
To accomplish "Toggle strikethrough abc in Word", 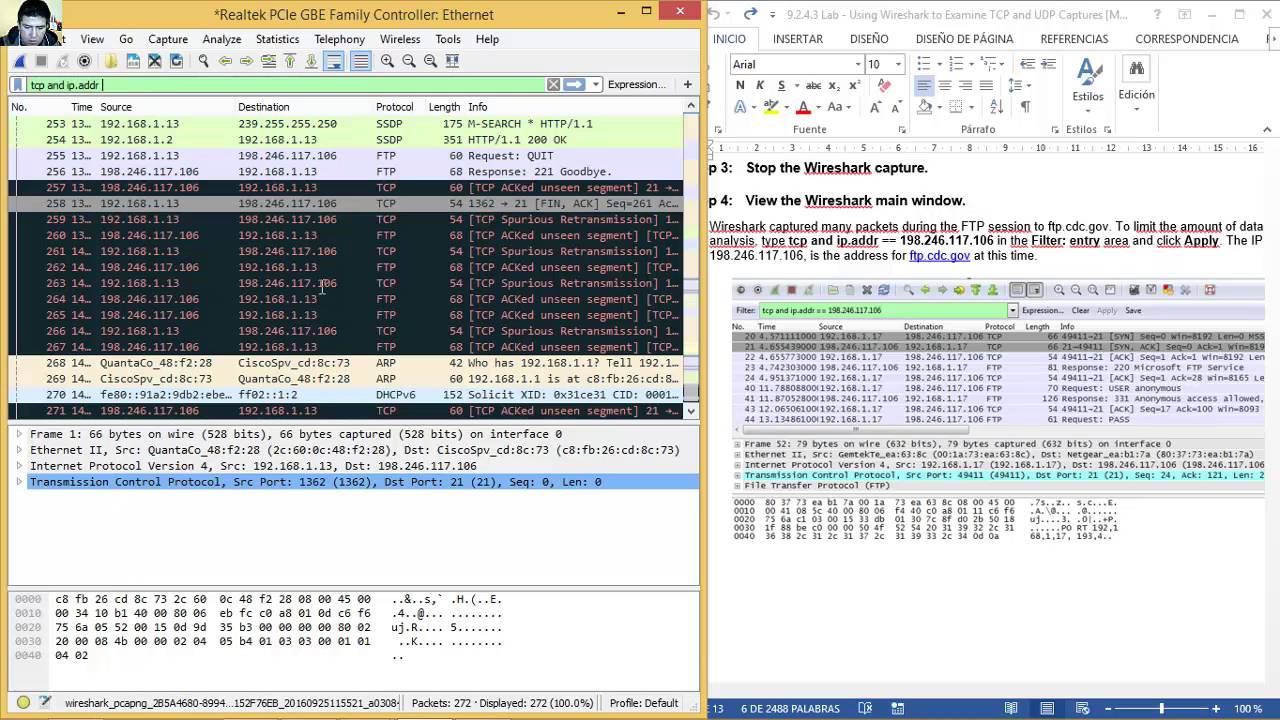I will coord(814,86).
